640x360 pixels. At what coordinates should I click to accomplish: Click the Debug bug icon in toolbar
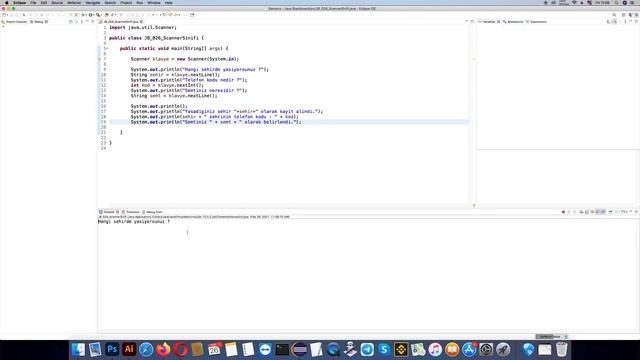click(83, 15)
